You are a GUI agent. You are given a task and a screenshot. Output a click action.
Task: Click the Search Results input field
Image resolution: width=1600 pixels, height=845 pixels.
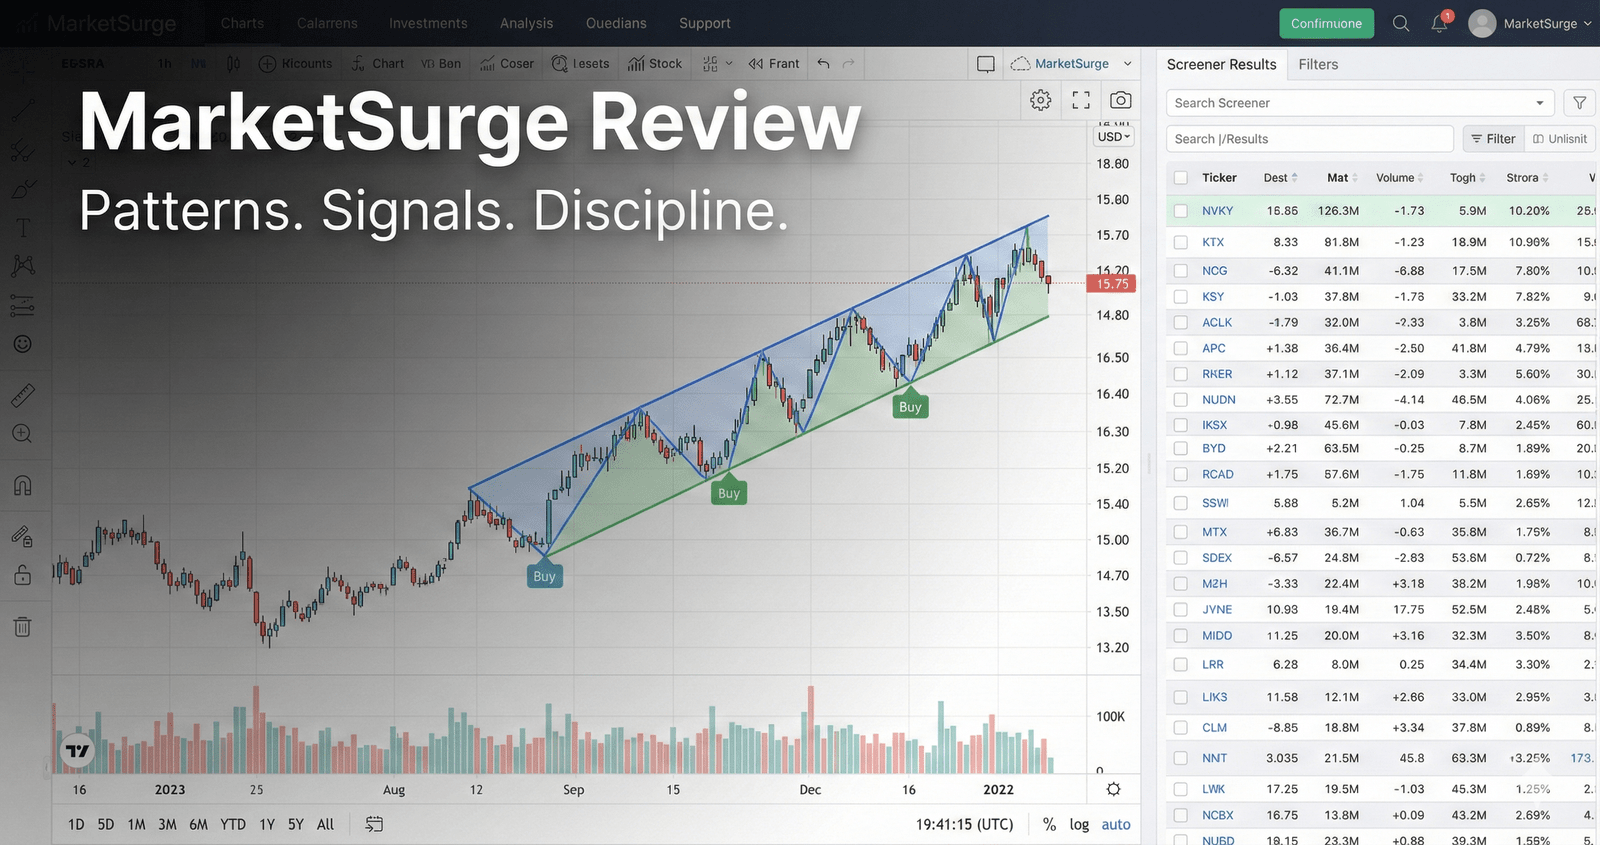pos(1309,139)
